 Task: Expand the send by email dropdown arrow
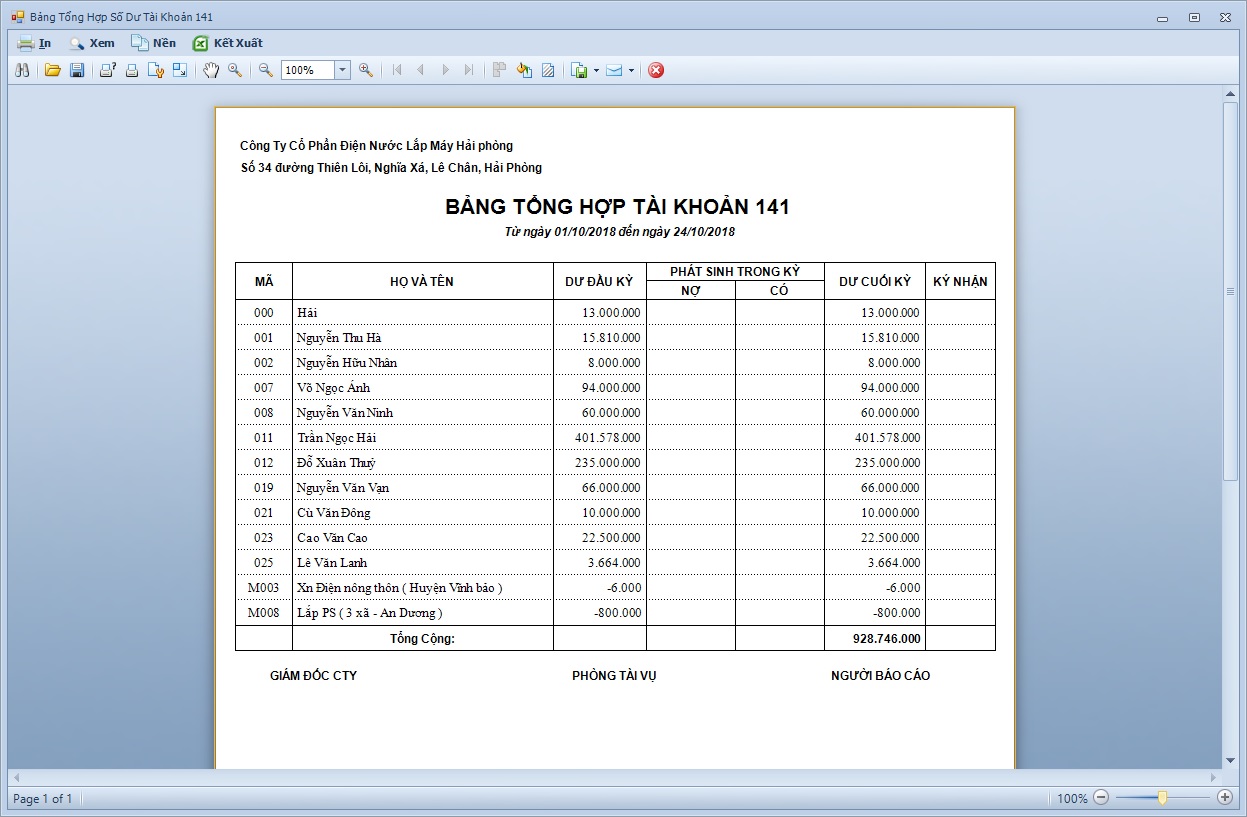pyautogui.click(x=631, y=70)
